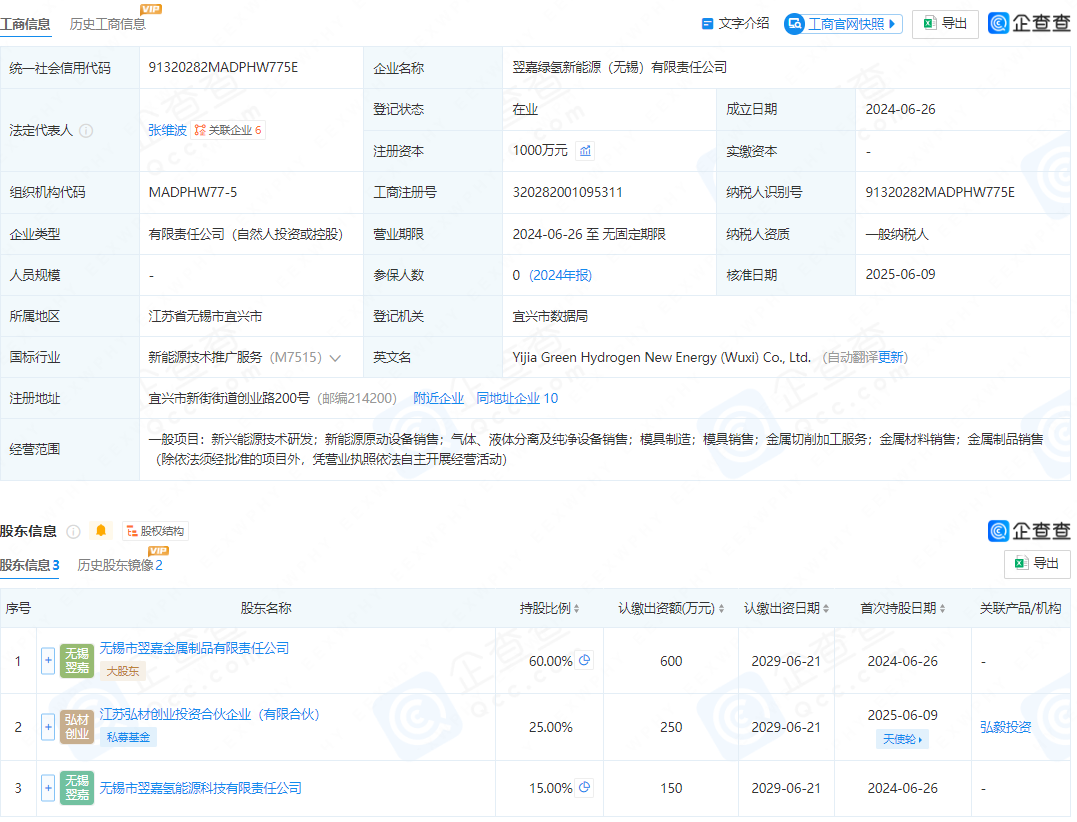Screen dimensions: 1077x822
Task: Expand row for 江苏弘材创业投资合伙企业
Action: 48,727
